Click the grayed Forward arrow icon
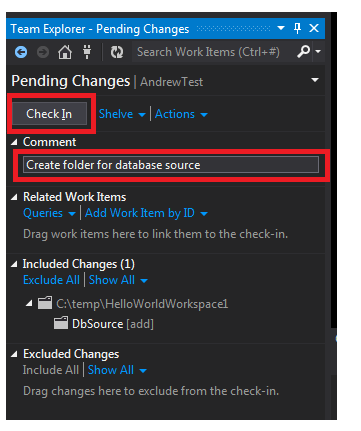361x431 pixels. [43, 52]
